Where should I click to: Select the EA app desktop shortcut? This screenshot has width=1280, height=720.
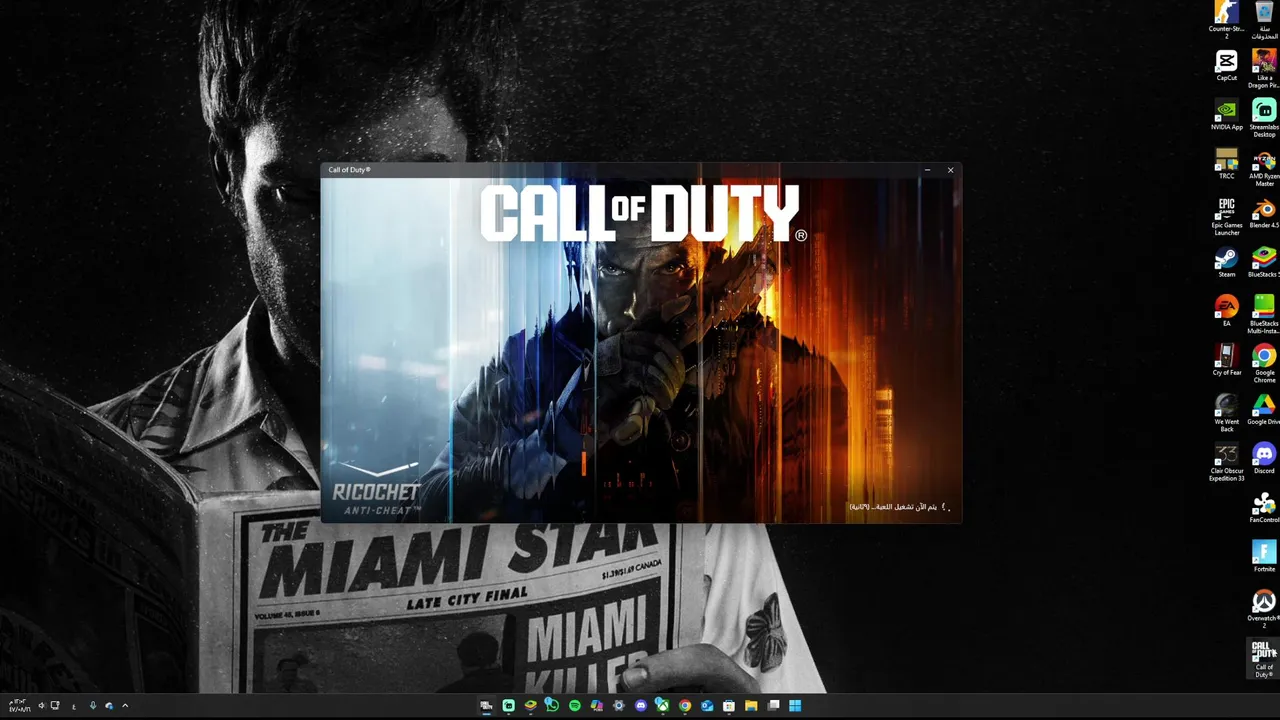point(1227,310)
